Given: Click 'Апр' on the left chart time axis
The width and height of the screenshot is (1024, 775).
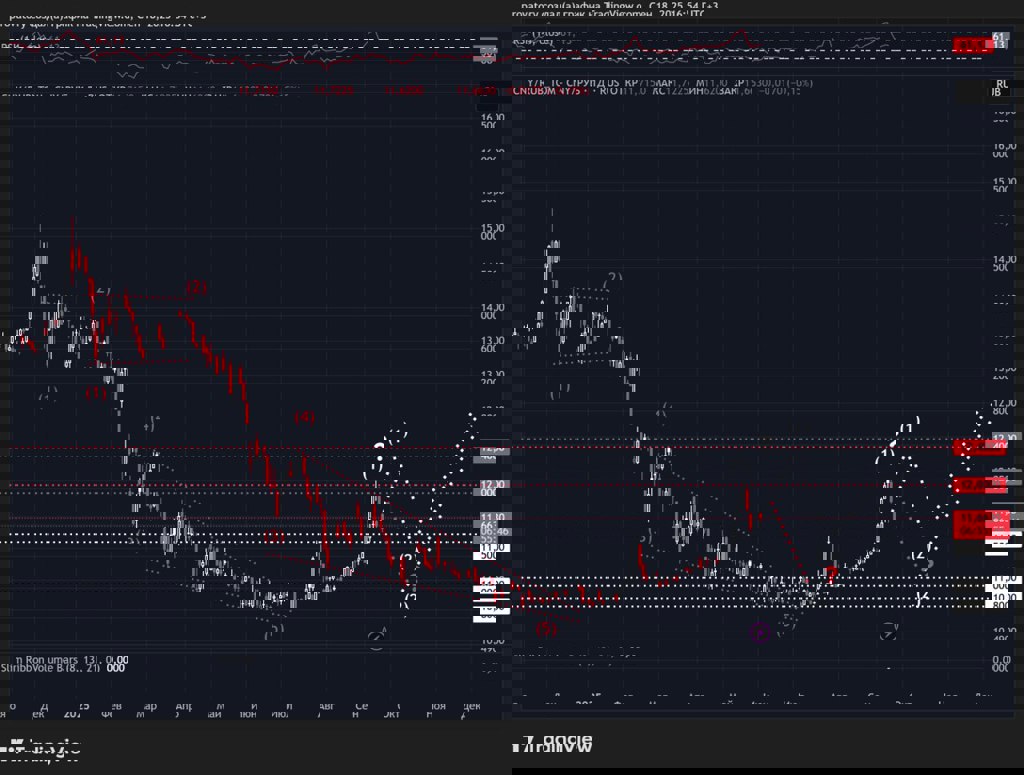Looking at the screenshot, I should click(183, 706).
